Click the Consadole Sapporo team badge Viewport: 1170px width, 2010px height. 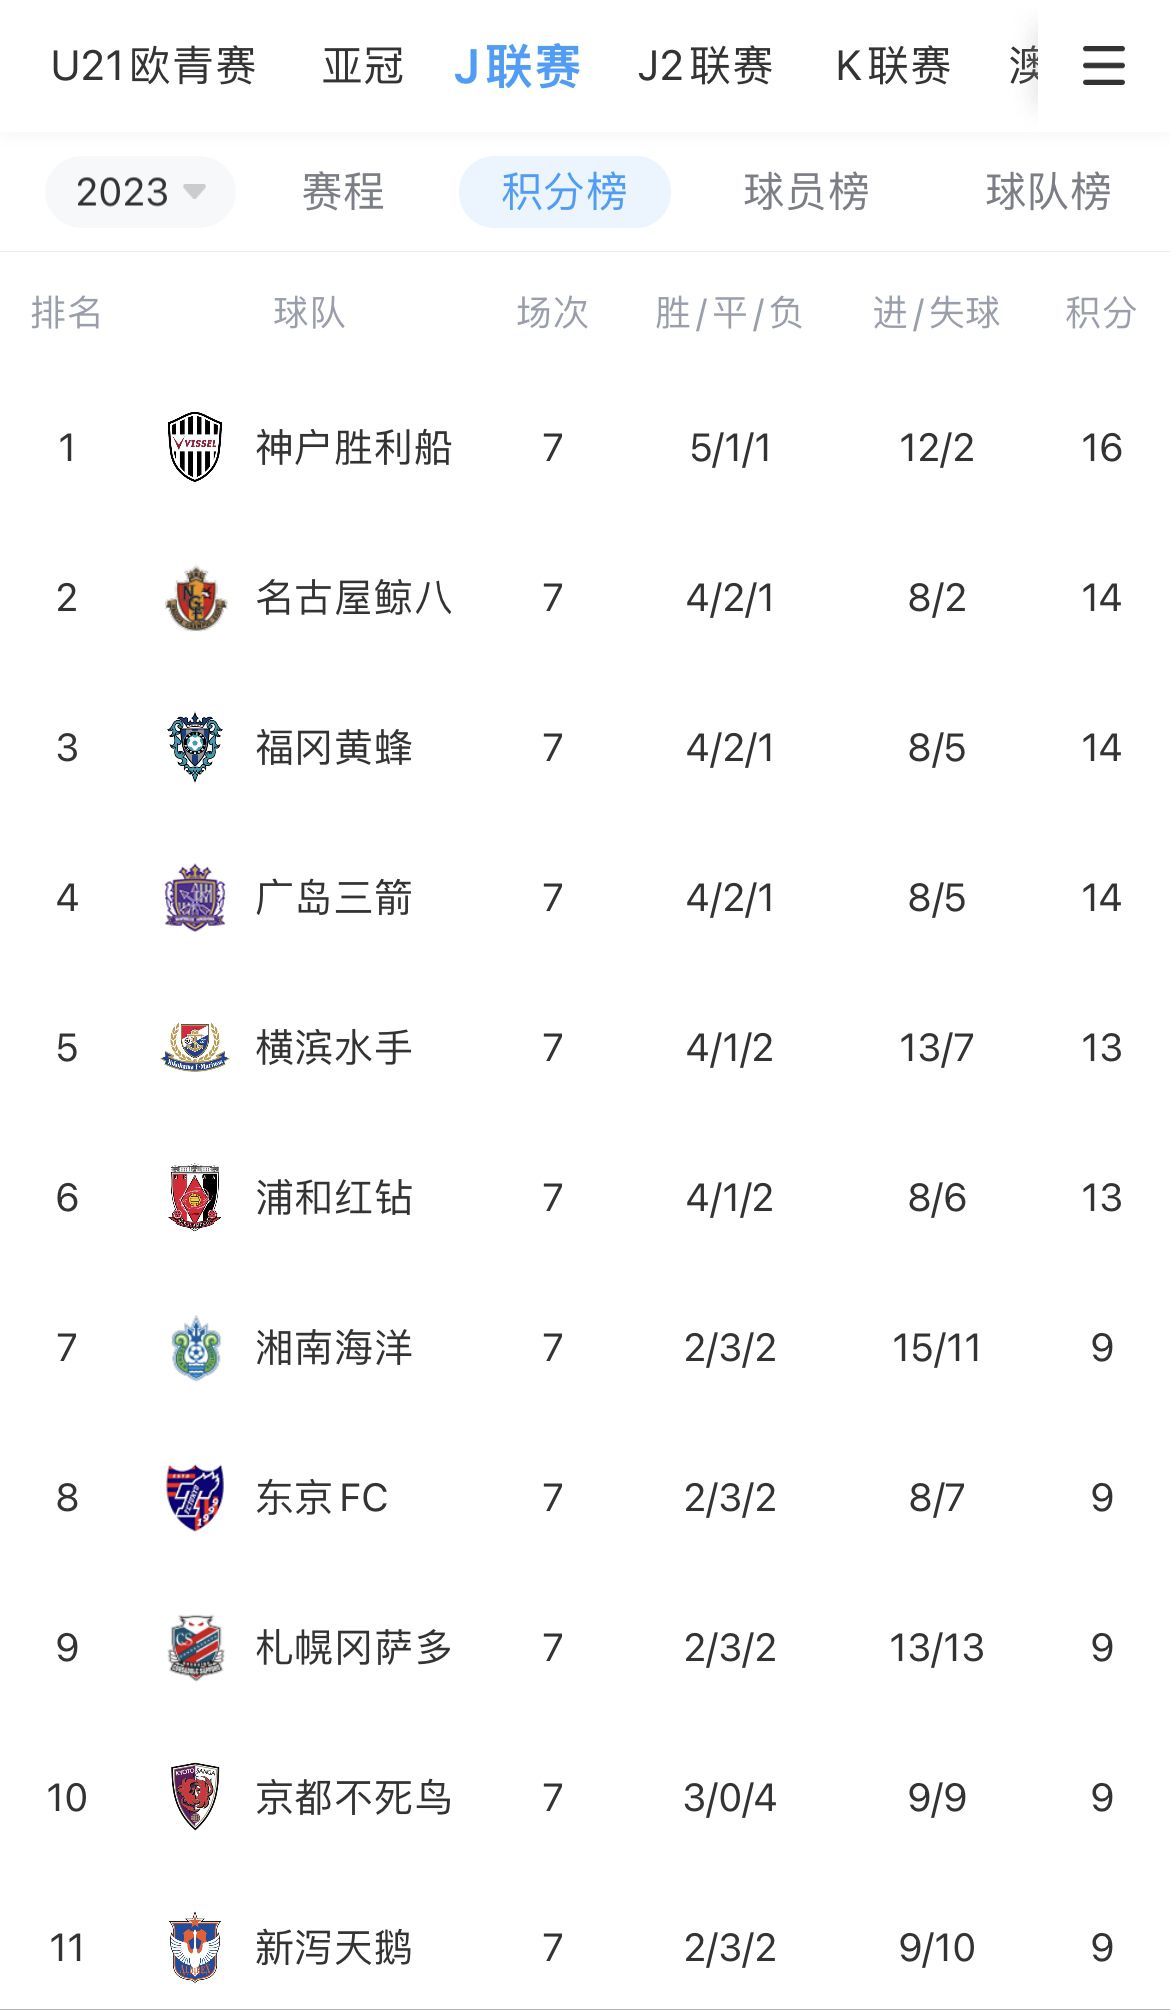point(195,1647)
